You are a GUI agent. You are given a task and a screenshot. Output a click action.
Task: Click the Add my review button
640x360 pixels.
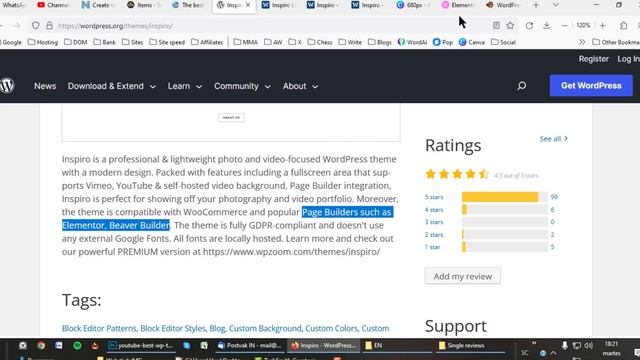(x=462, y=276)
